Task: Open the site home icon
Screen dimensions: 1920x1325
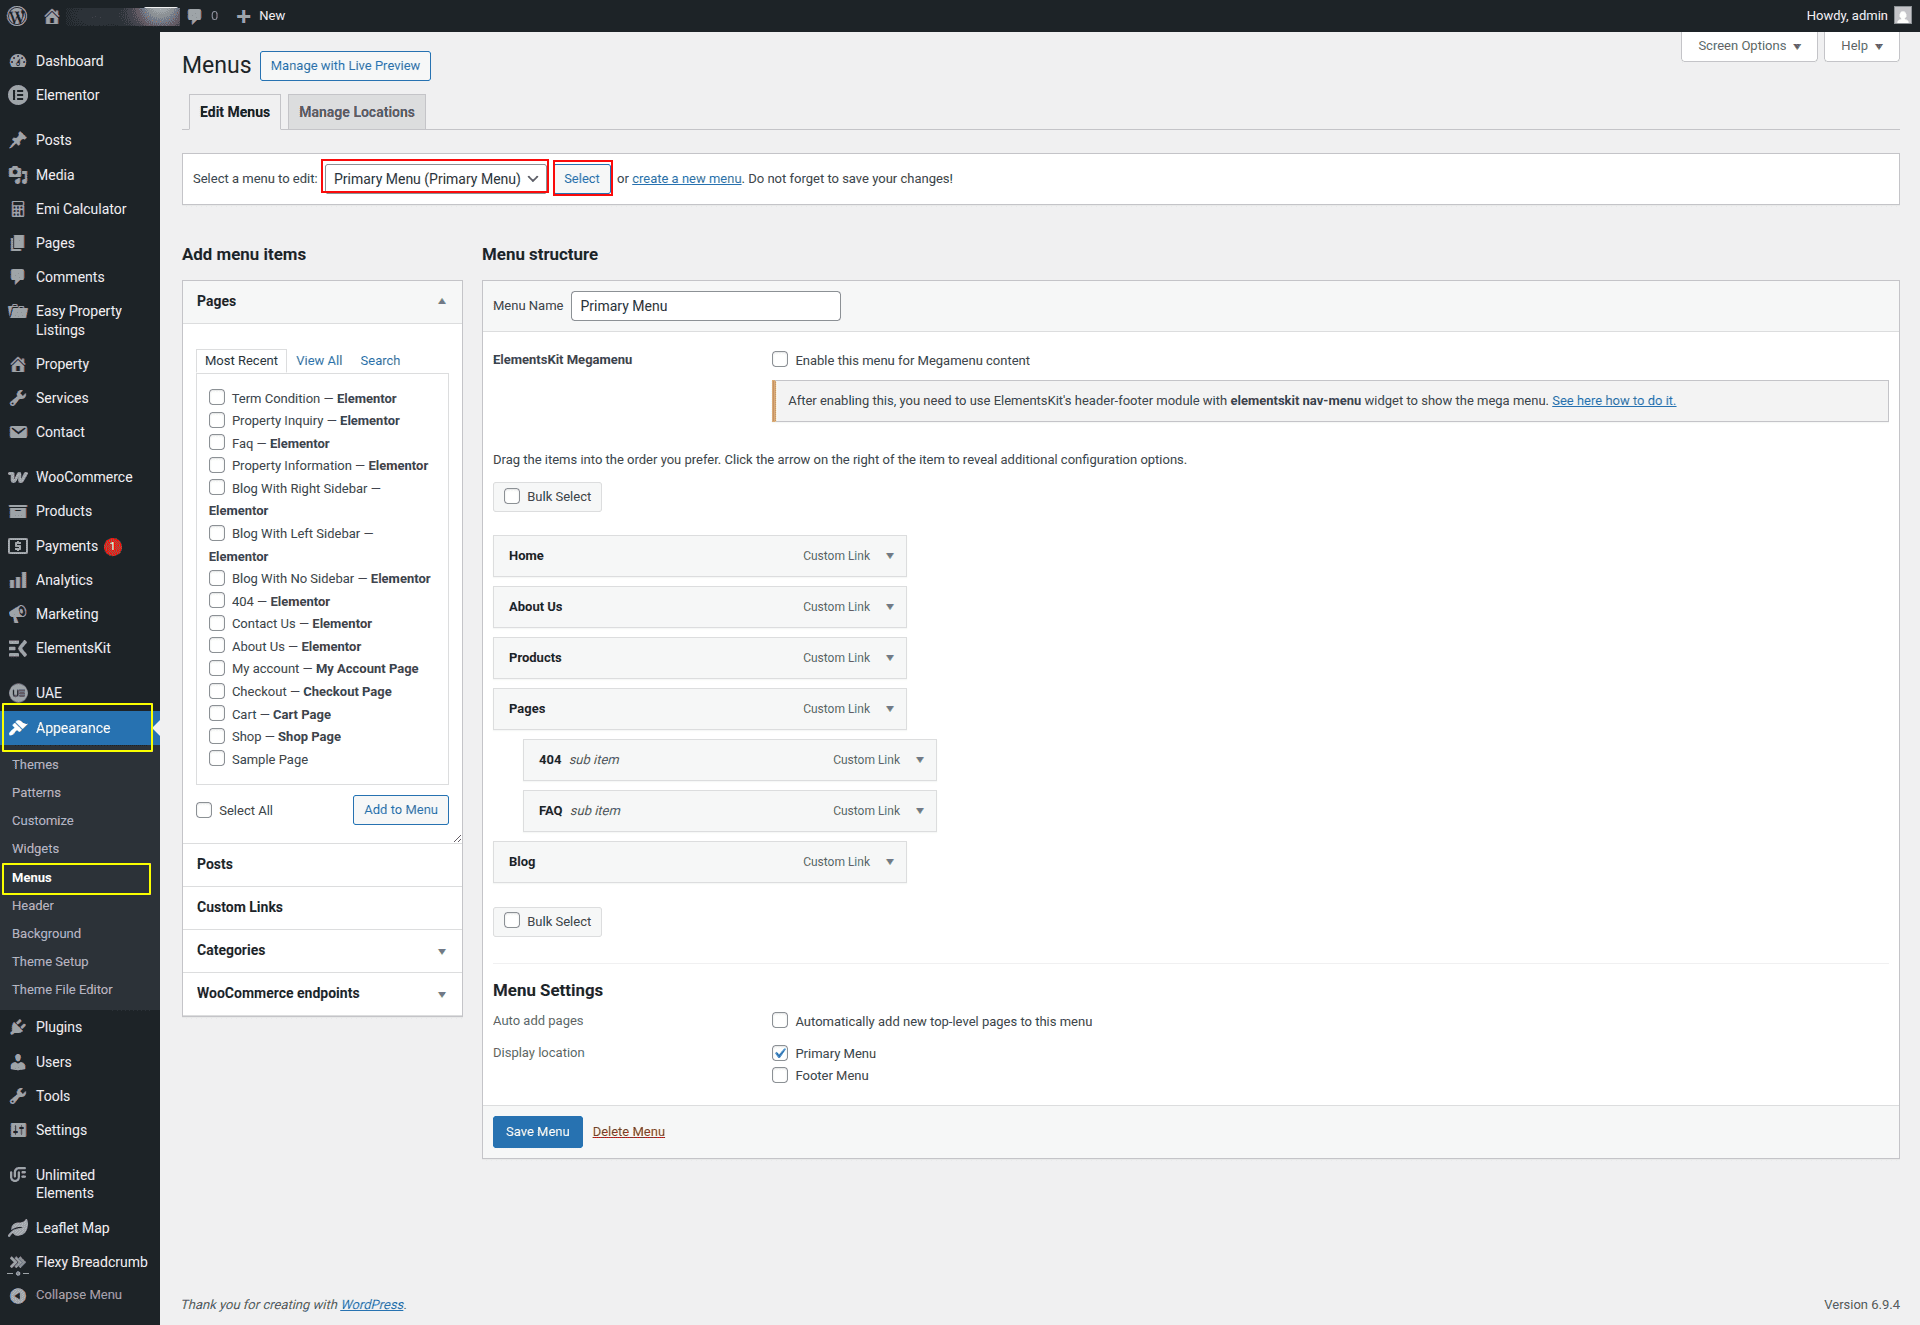Action: pos(52,16)
